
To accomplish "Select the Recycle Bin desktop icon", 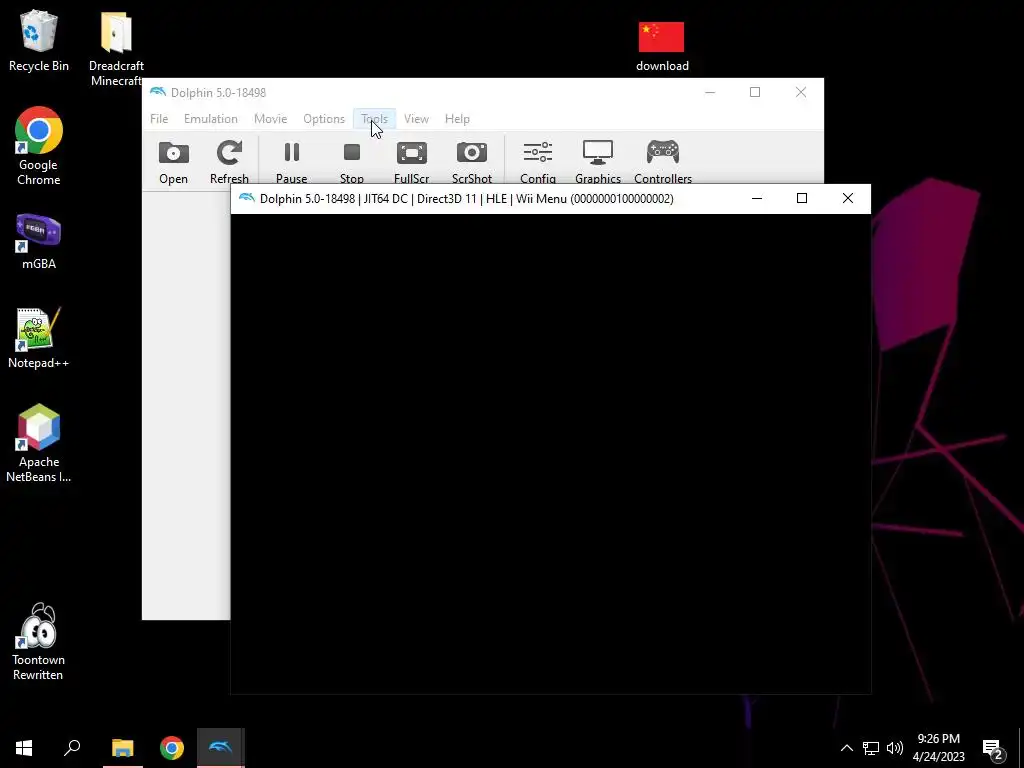I will [39, 40].
